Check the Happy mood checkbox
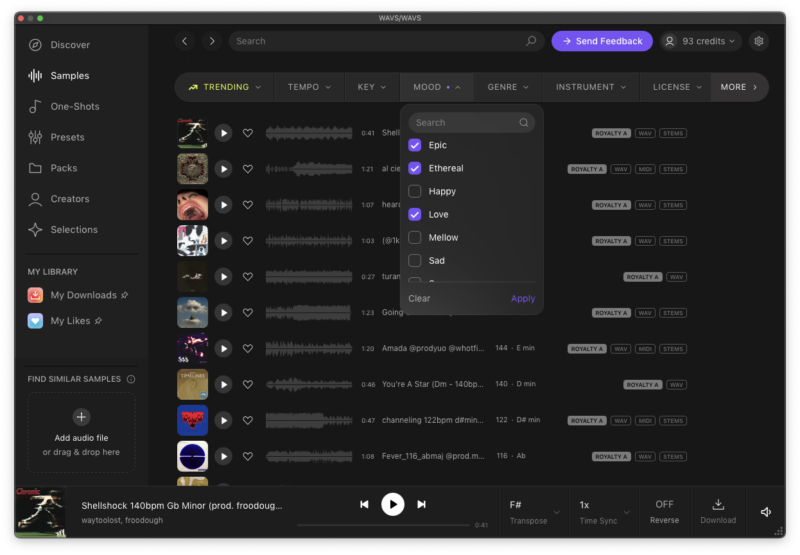The height and width of the screenshot is (555, 800). click(x=415, y=191)
